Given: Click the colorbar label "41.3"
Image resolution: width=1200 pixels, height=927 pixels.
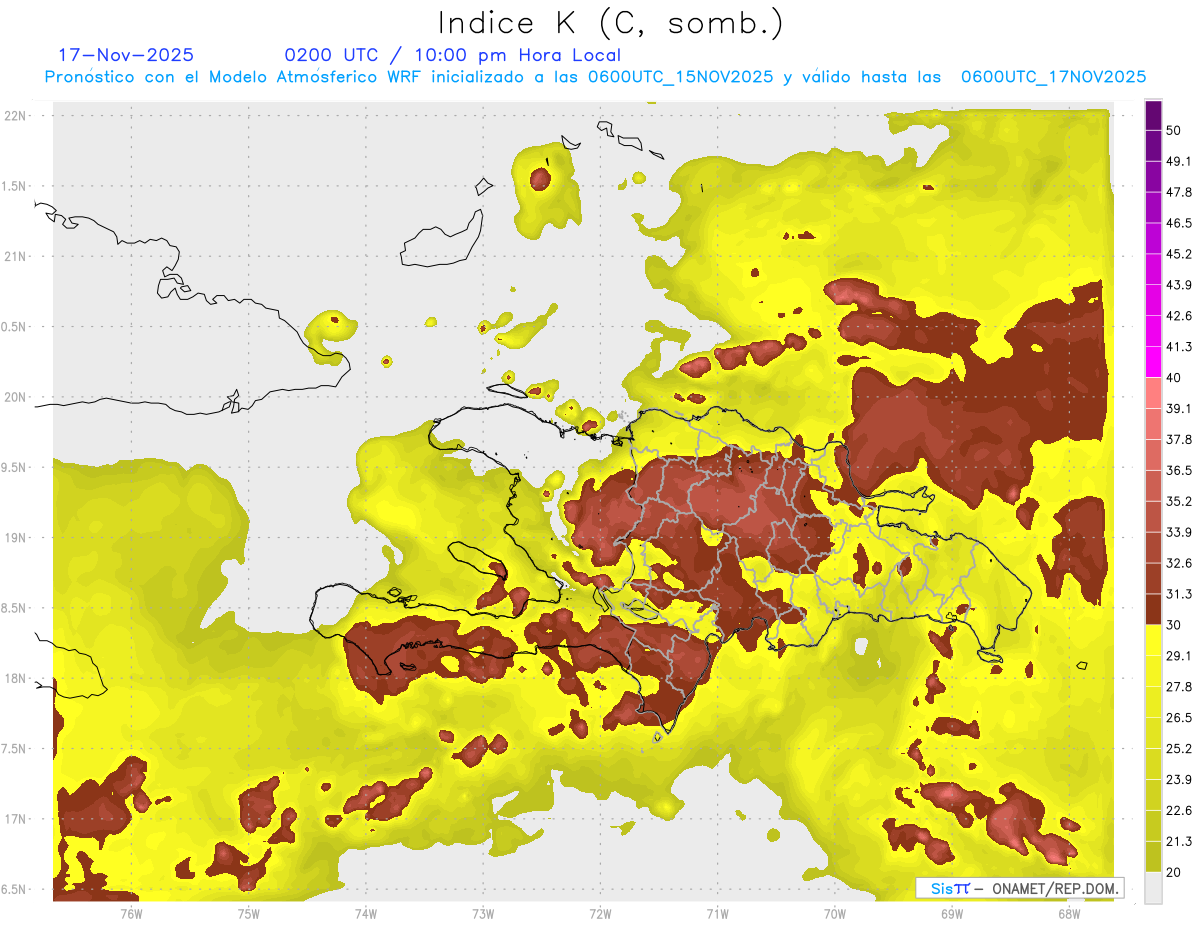Looking at the screenshot, I should click(1178, 347).
